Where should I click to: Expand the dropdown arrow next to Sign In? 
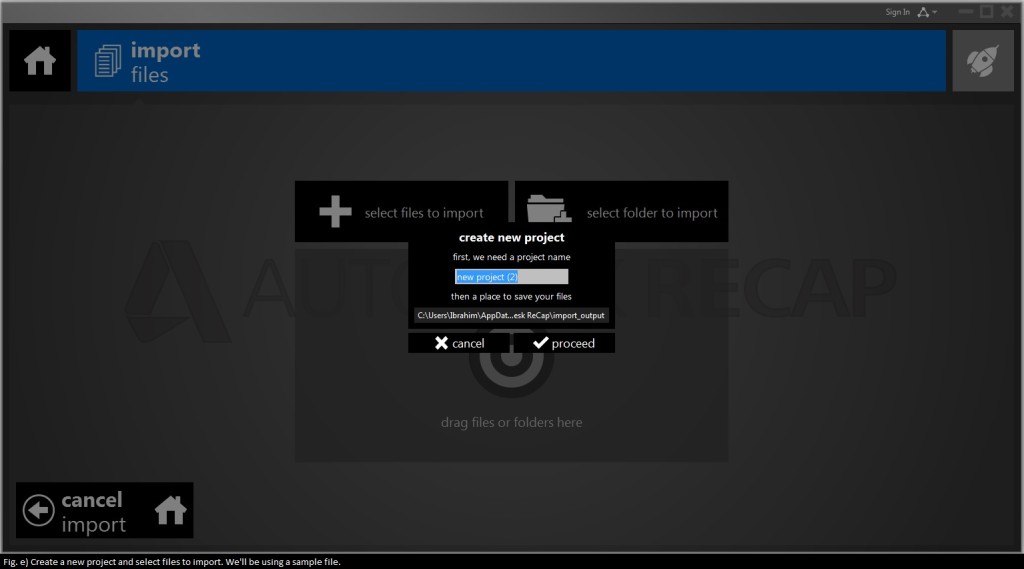[935, 12]
